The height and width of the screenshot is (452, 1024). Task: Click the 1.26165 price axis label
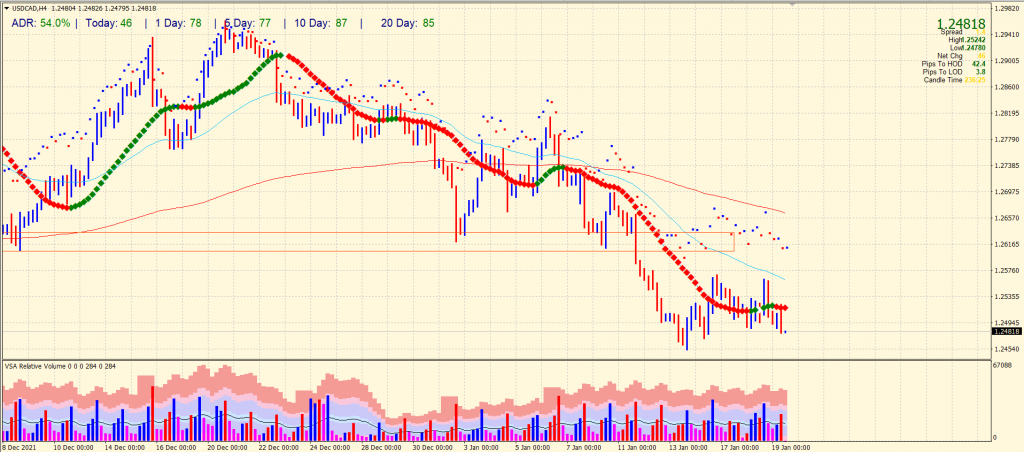pos(1007,244)
